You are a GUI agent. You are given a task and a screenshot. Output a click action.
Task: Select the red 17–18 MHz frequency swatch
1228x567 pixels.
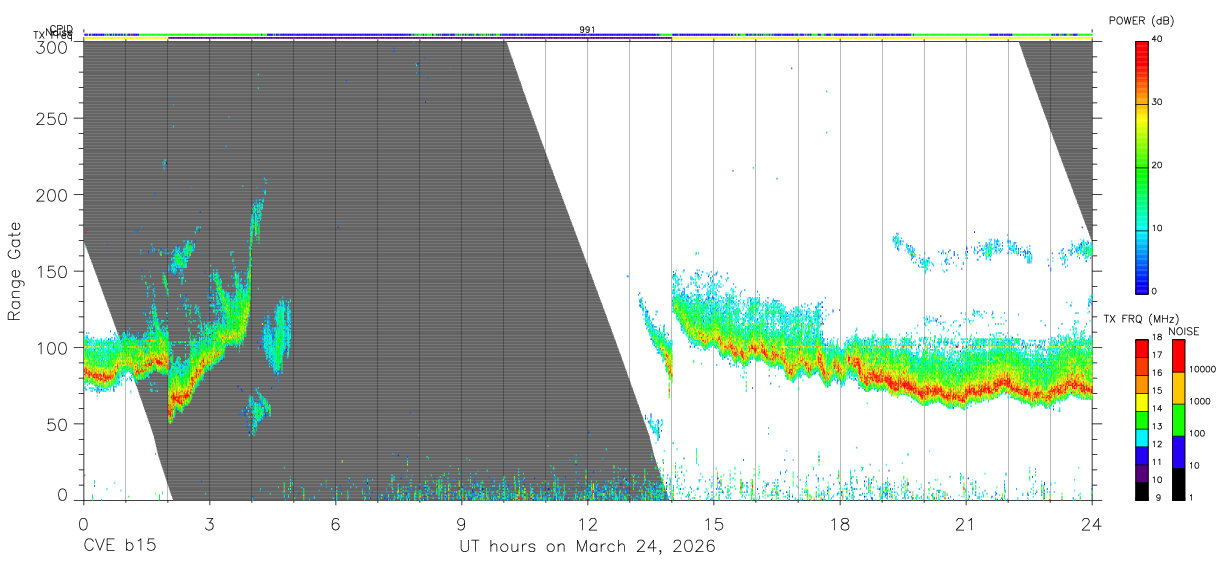click(x=1141, y=349)
